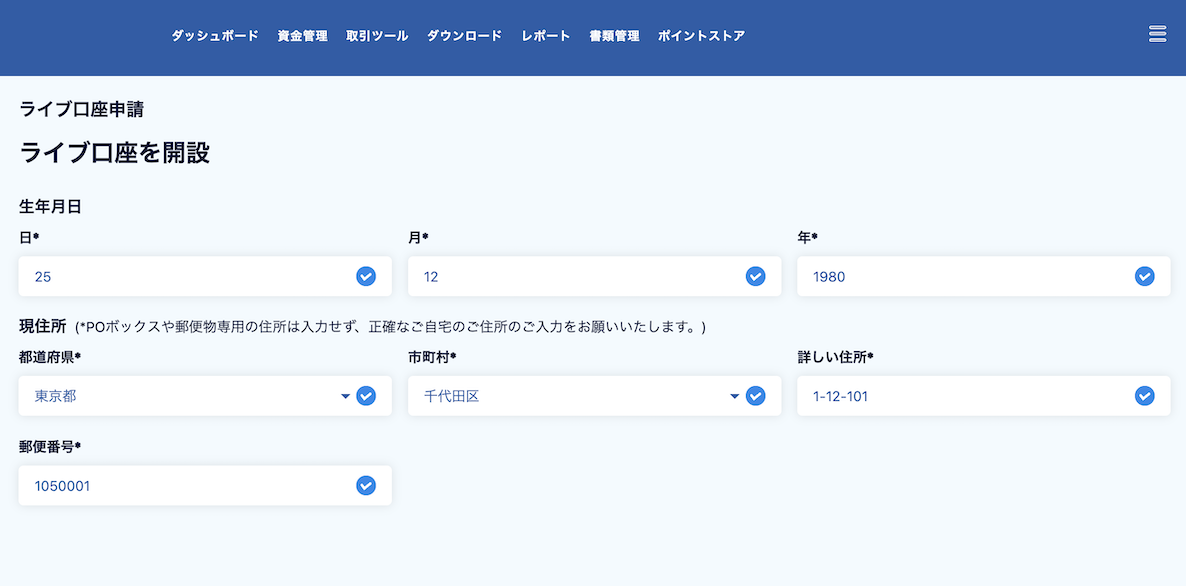Image resolution: width=1186 pixels, height=586 pixels.
Task: Click the prefecture field showing 東京都
Action: pos(205,395)
